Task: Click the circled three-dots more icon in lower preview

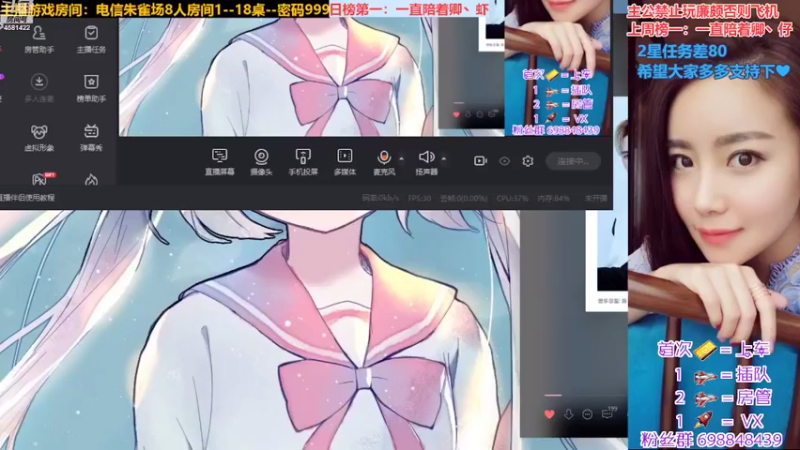Action: click(x=587, y=414)
